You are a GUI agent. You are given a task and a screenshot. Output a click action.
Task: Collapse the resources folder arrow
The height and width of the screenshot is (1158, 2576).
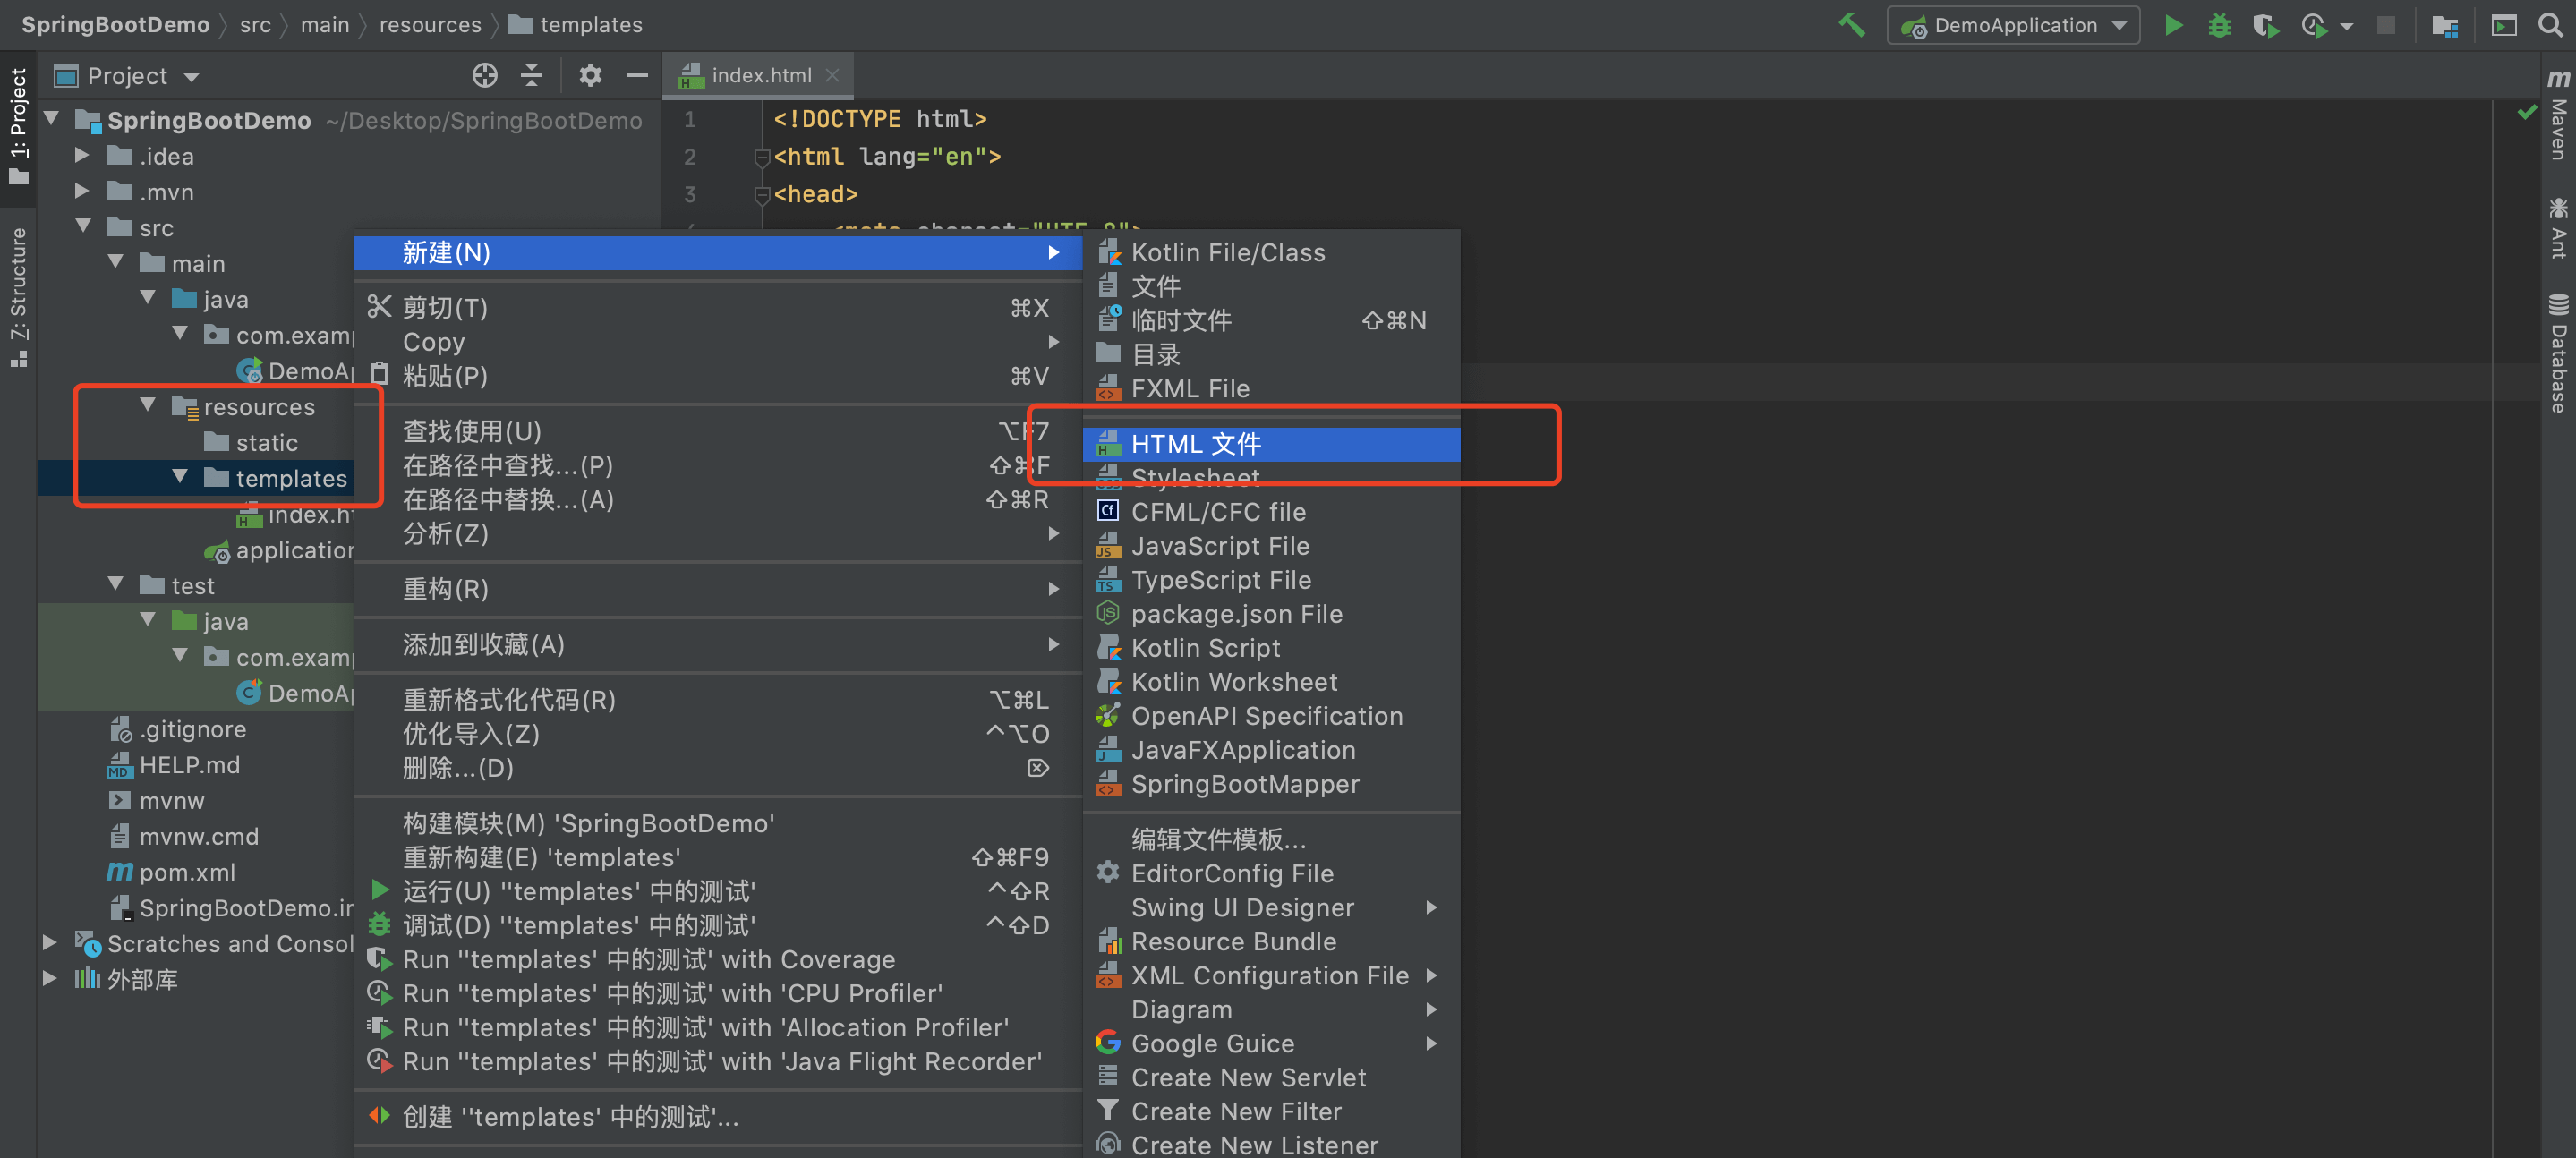point(147,406)
